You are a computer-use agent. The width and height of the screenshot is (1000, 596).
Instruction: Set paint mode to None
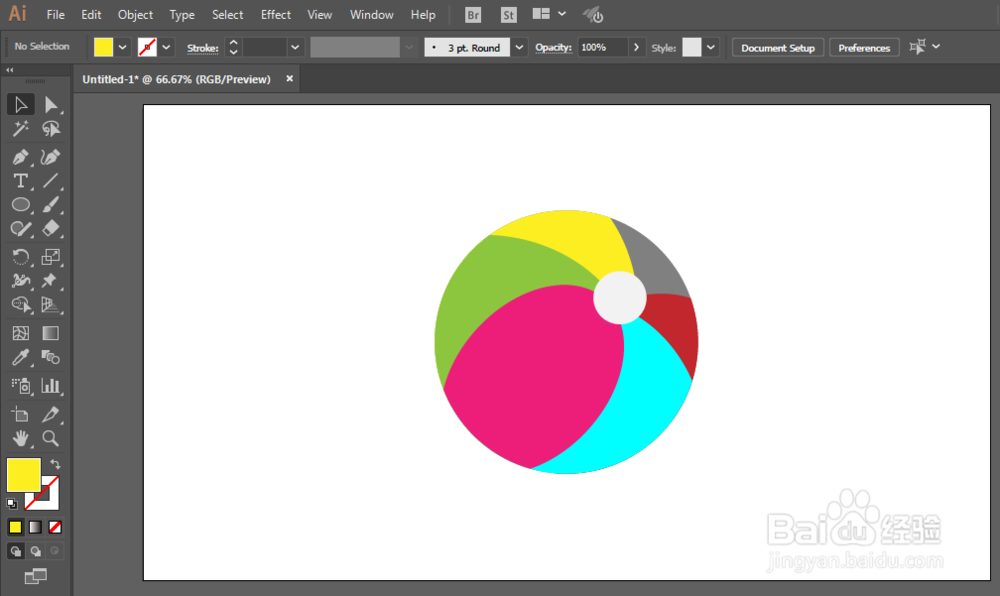click(55, 527)
